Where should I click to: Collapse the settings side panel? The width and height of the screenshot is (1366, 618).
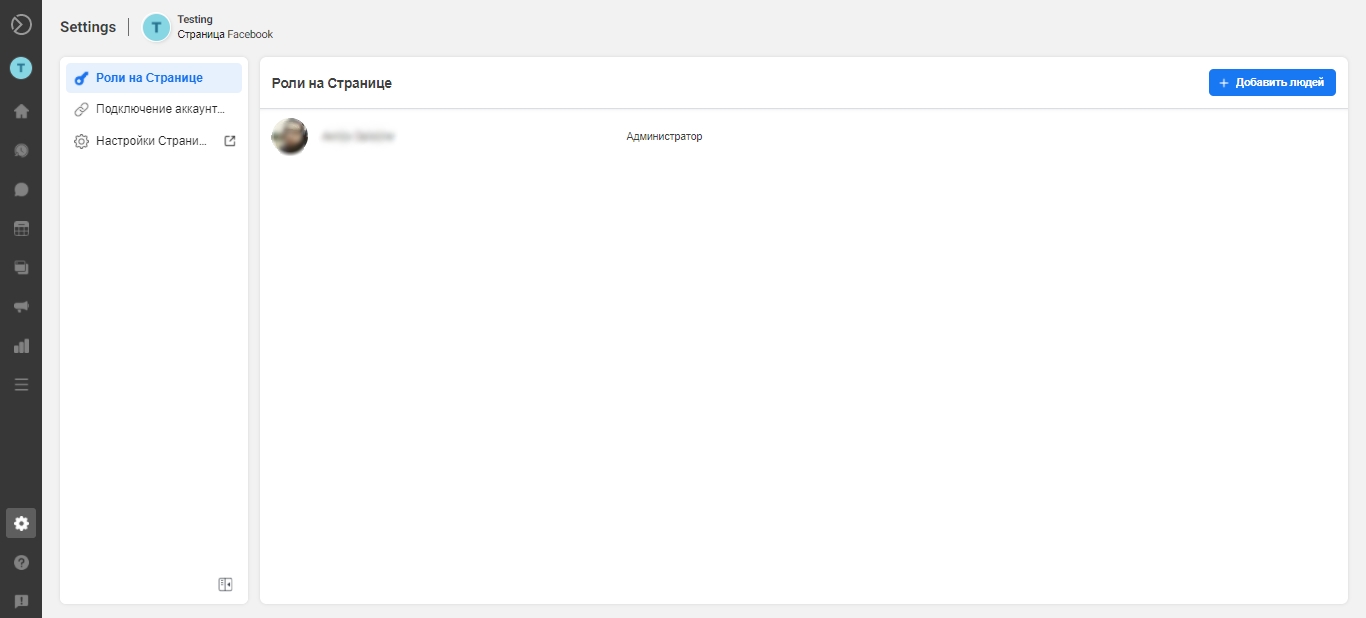click(225, 584)
